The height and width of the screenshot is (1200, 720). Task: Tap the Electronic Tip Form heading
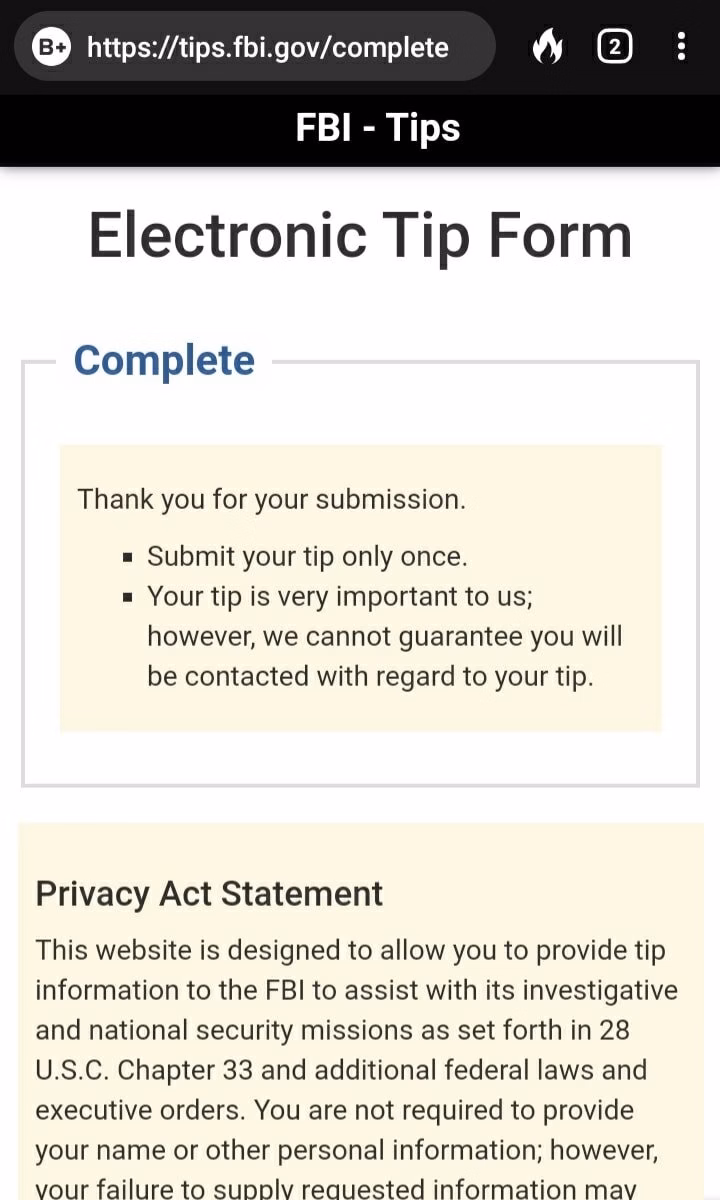360,236
